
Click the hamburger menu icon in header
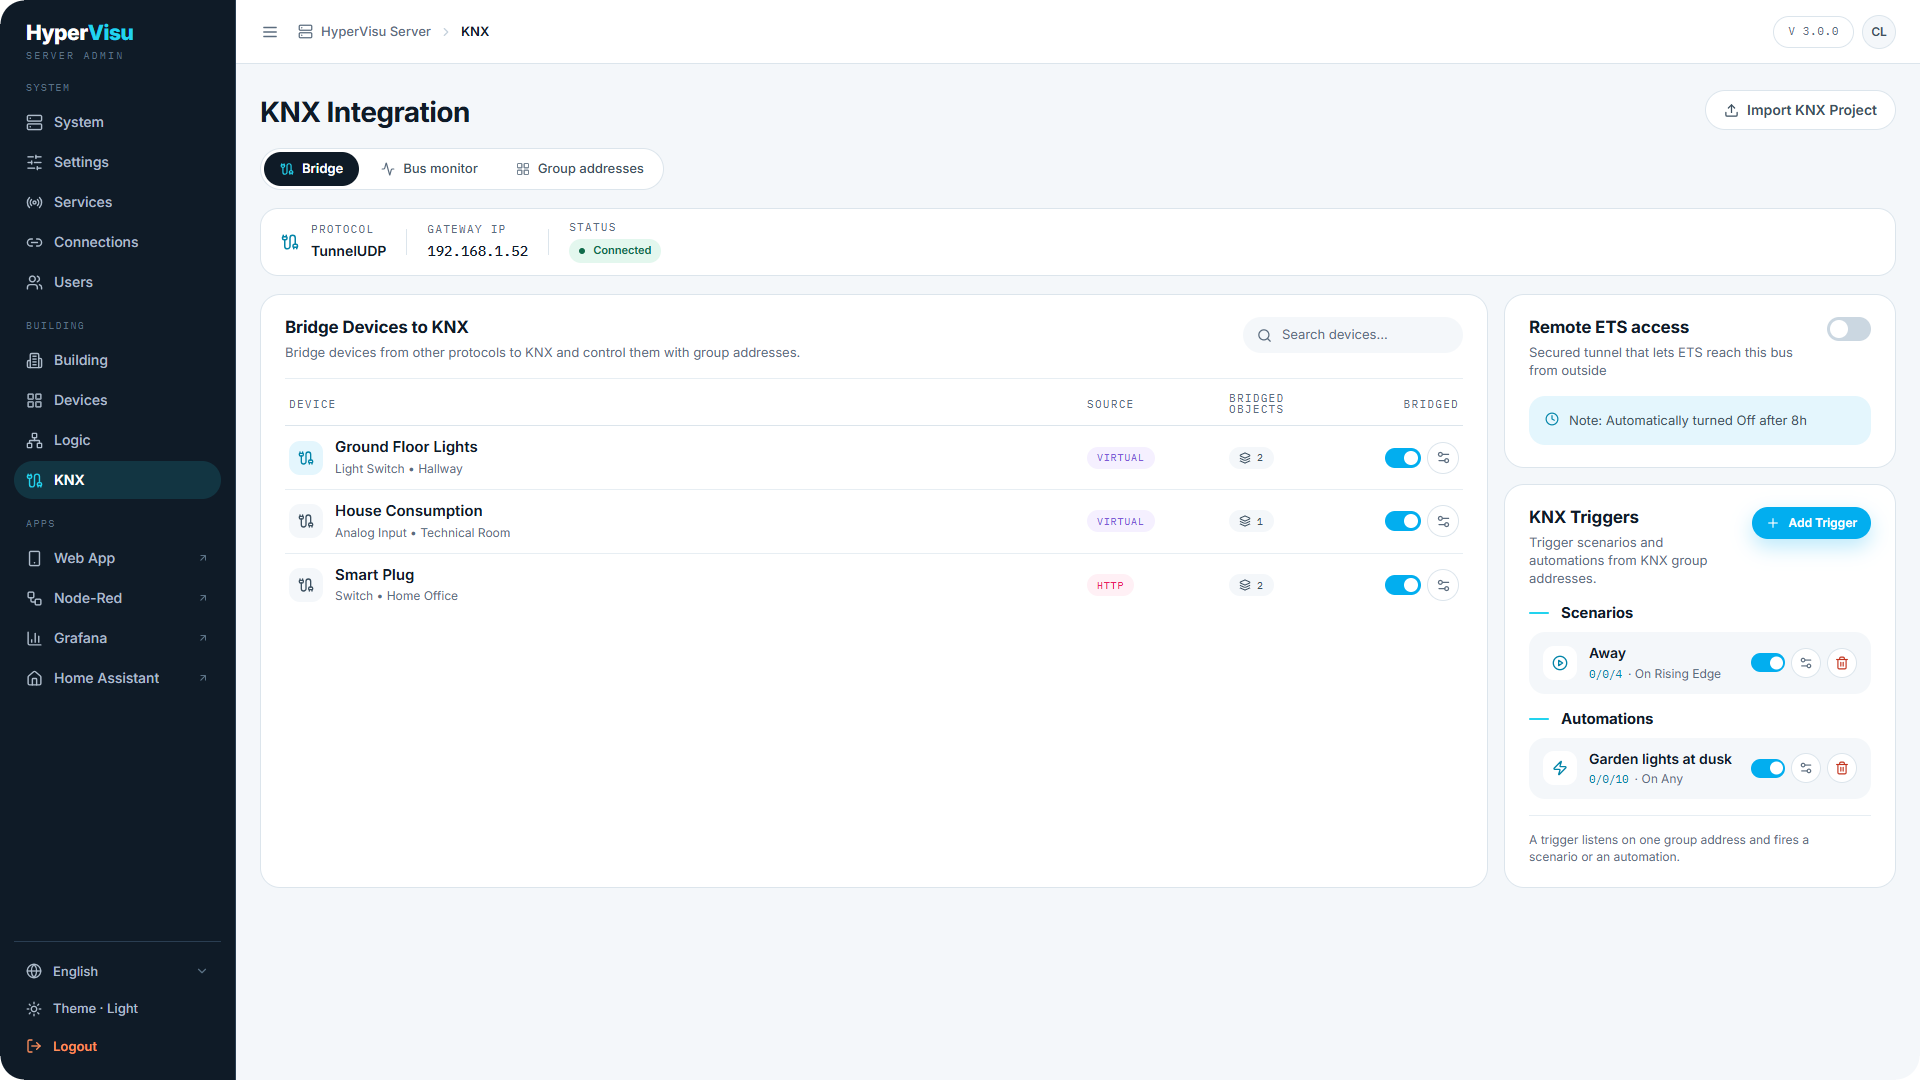coord(270,32)
